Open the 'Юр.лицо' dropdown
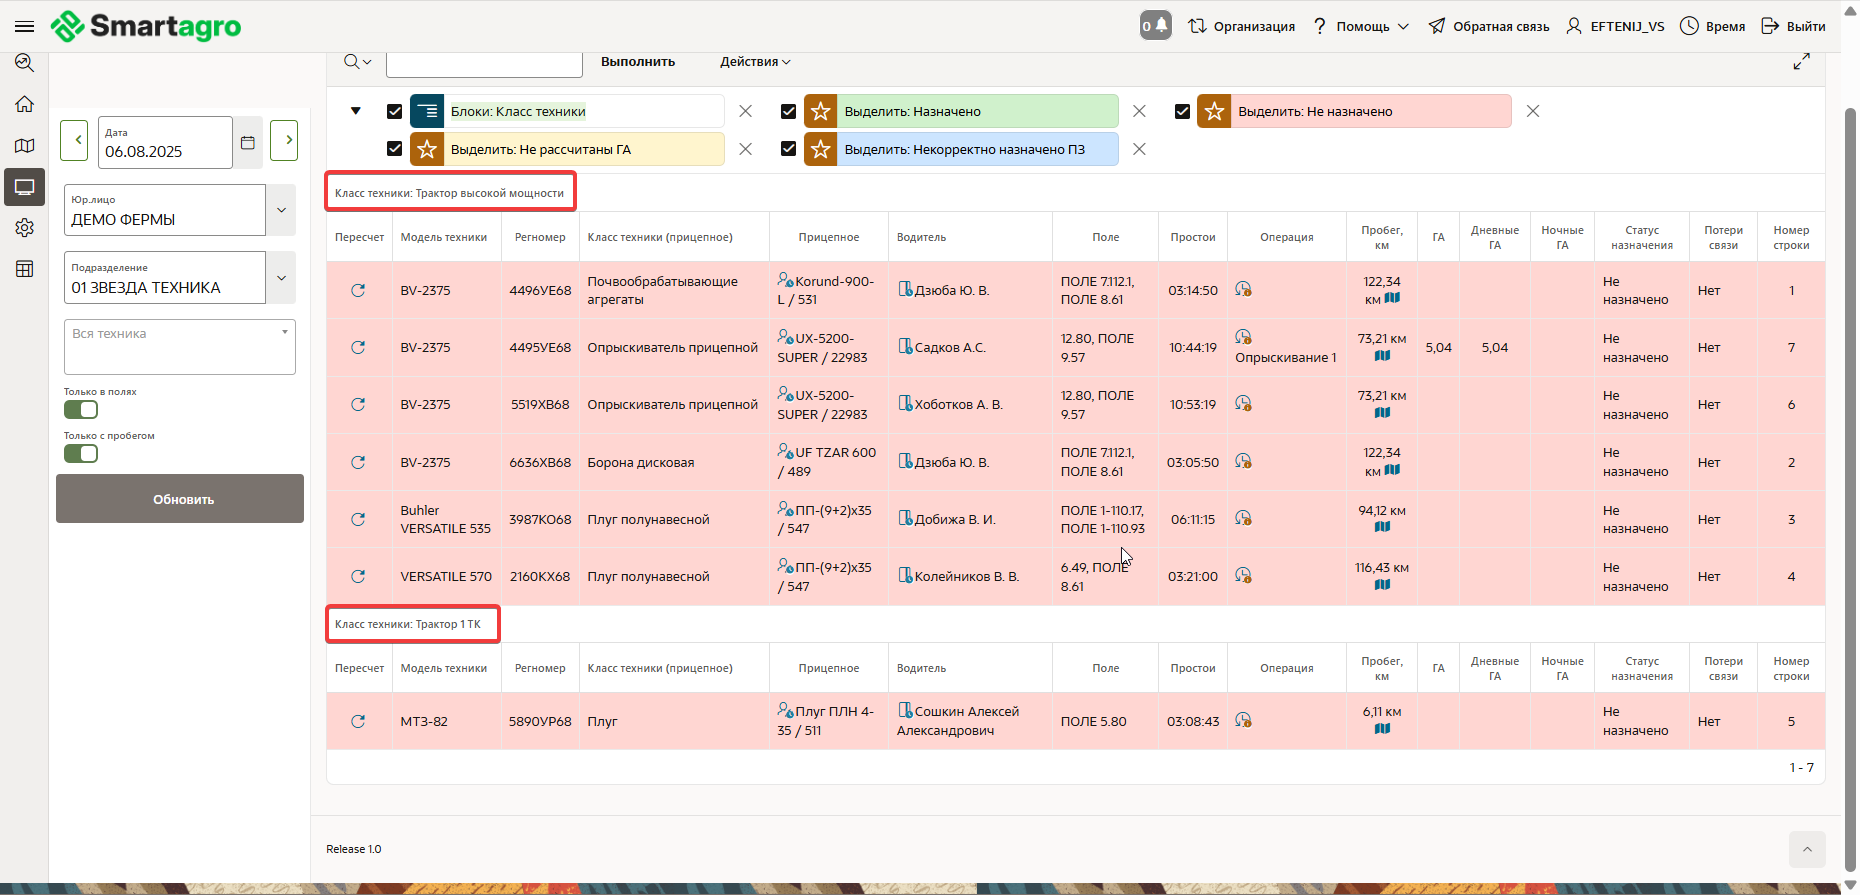Screen dimensions: 1860x895 [281, 210]
